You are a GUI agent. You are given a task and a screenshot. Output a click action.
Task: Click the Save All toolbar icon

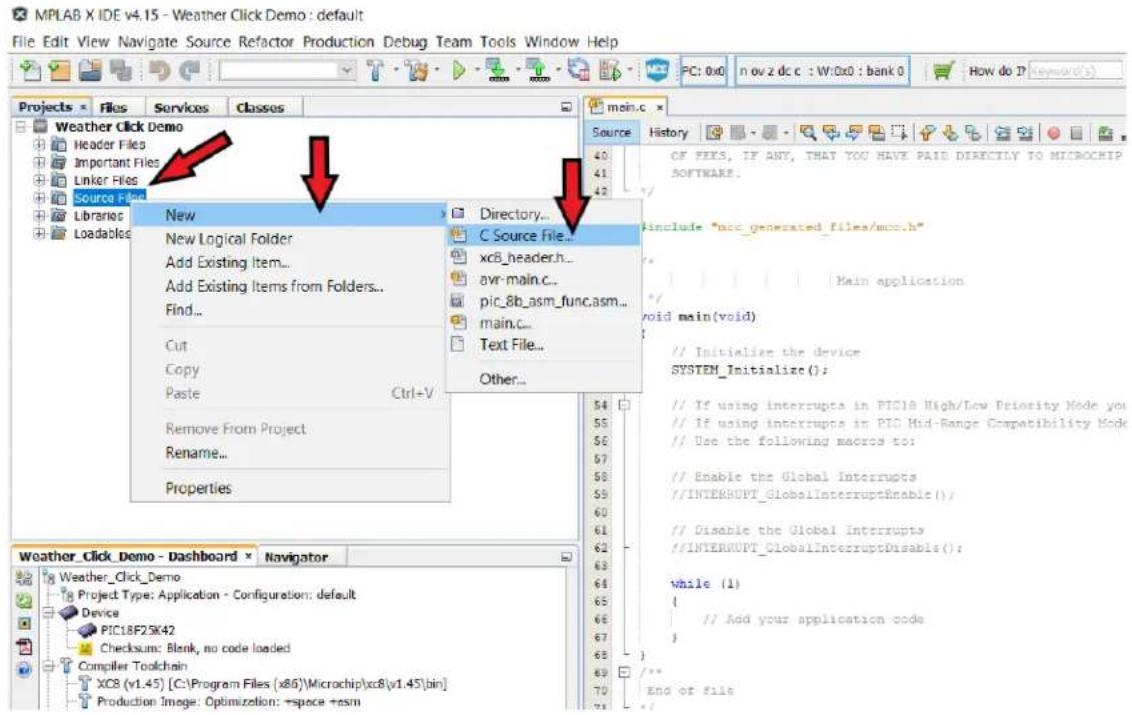point(121,71)
